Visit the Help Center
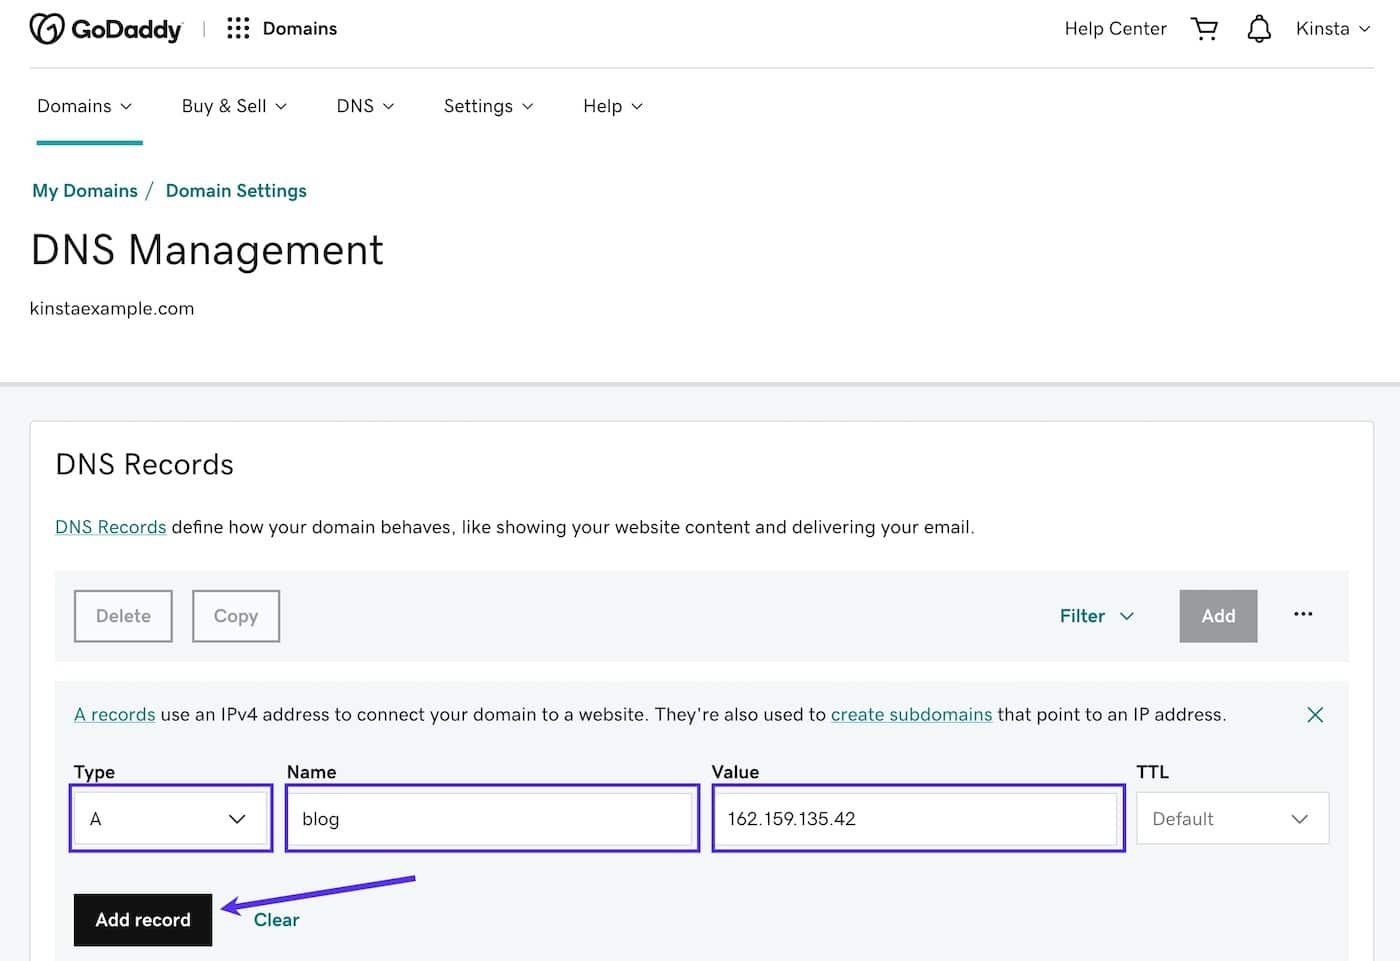 tap(1115, 29)
